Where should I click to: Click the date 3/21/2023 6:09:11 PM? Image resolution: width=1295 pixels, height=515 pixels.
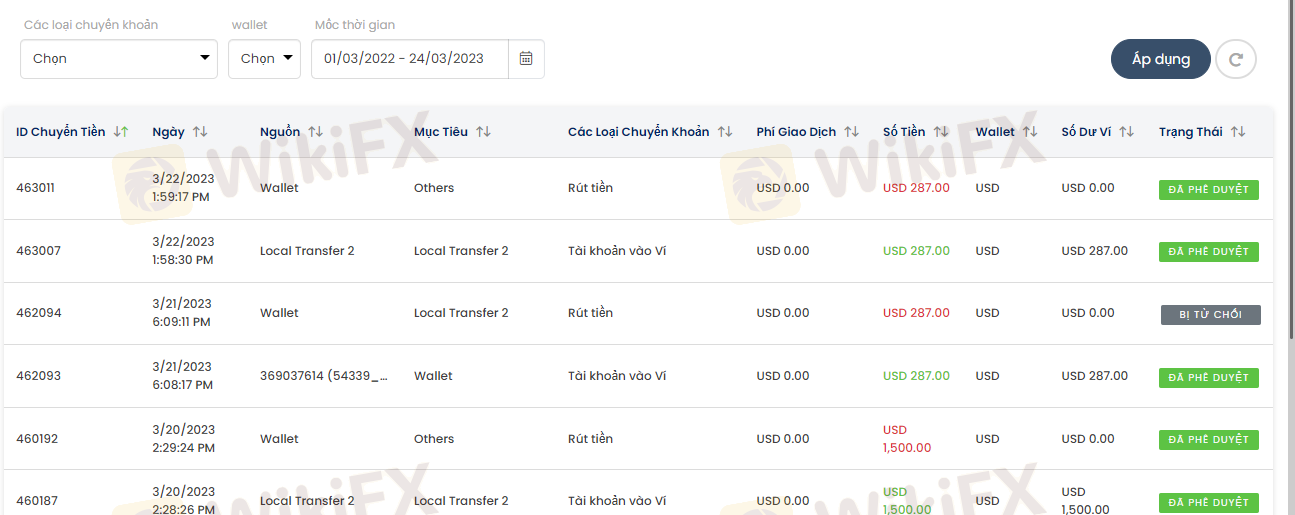click(183, 313)
